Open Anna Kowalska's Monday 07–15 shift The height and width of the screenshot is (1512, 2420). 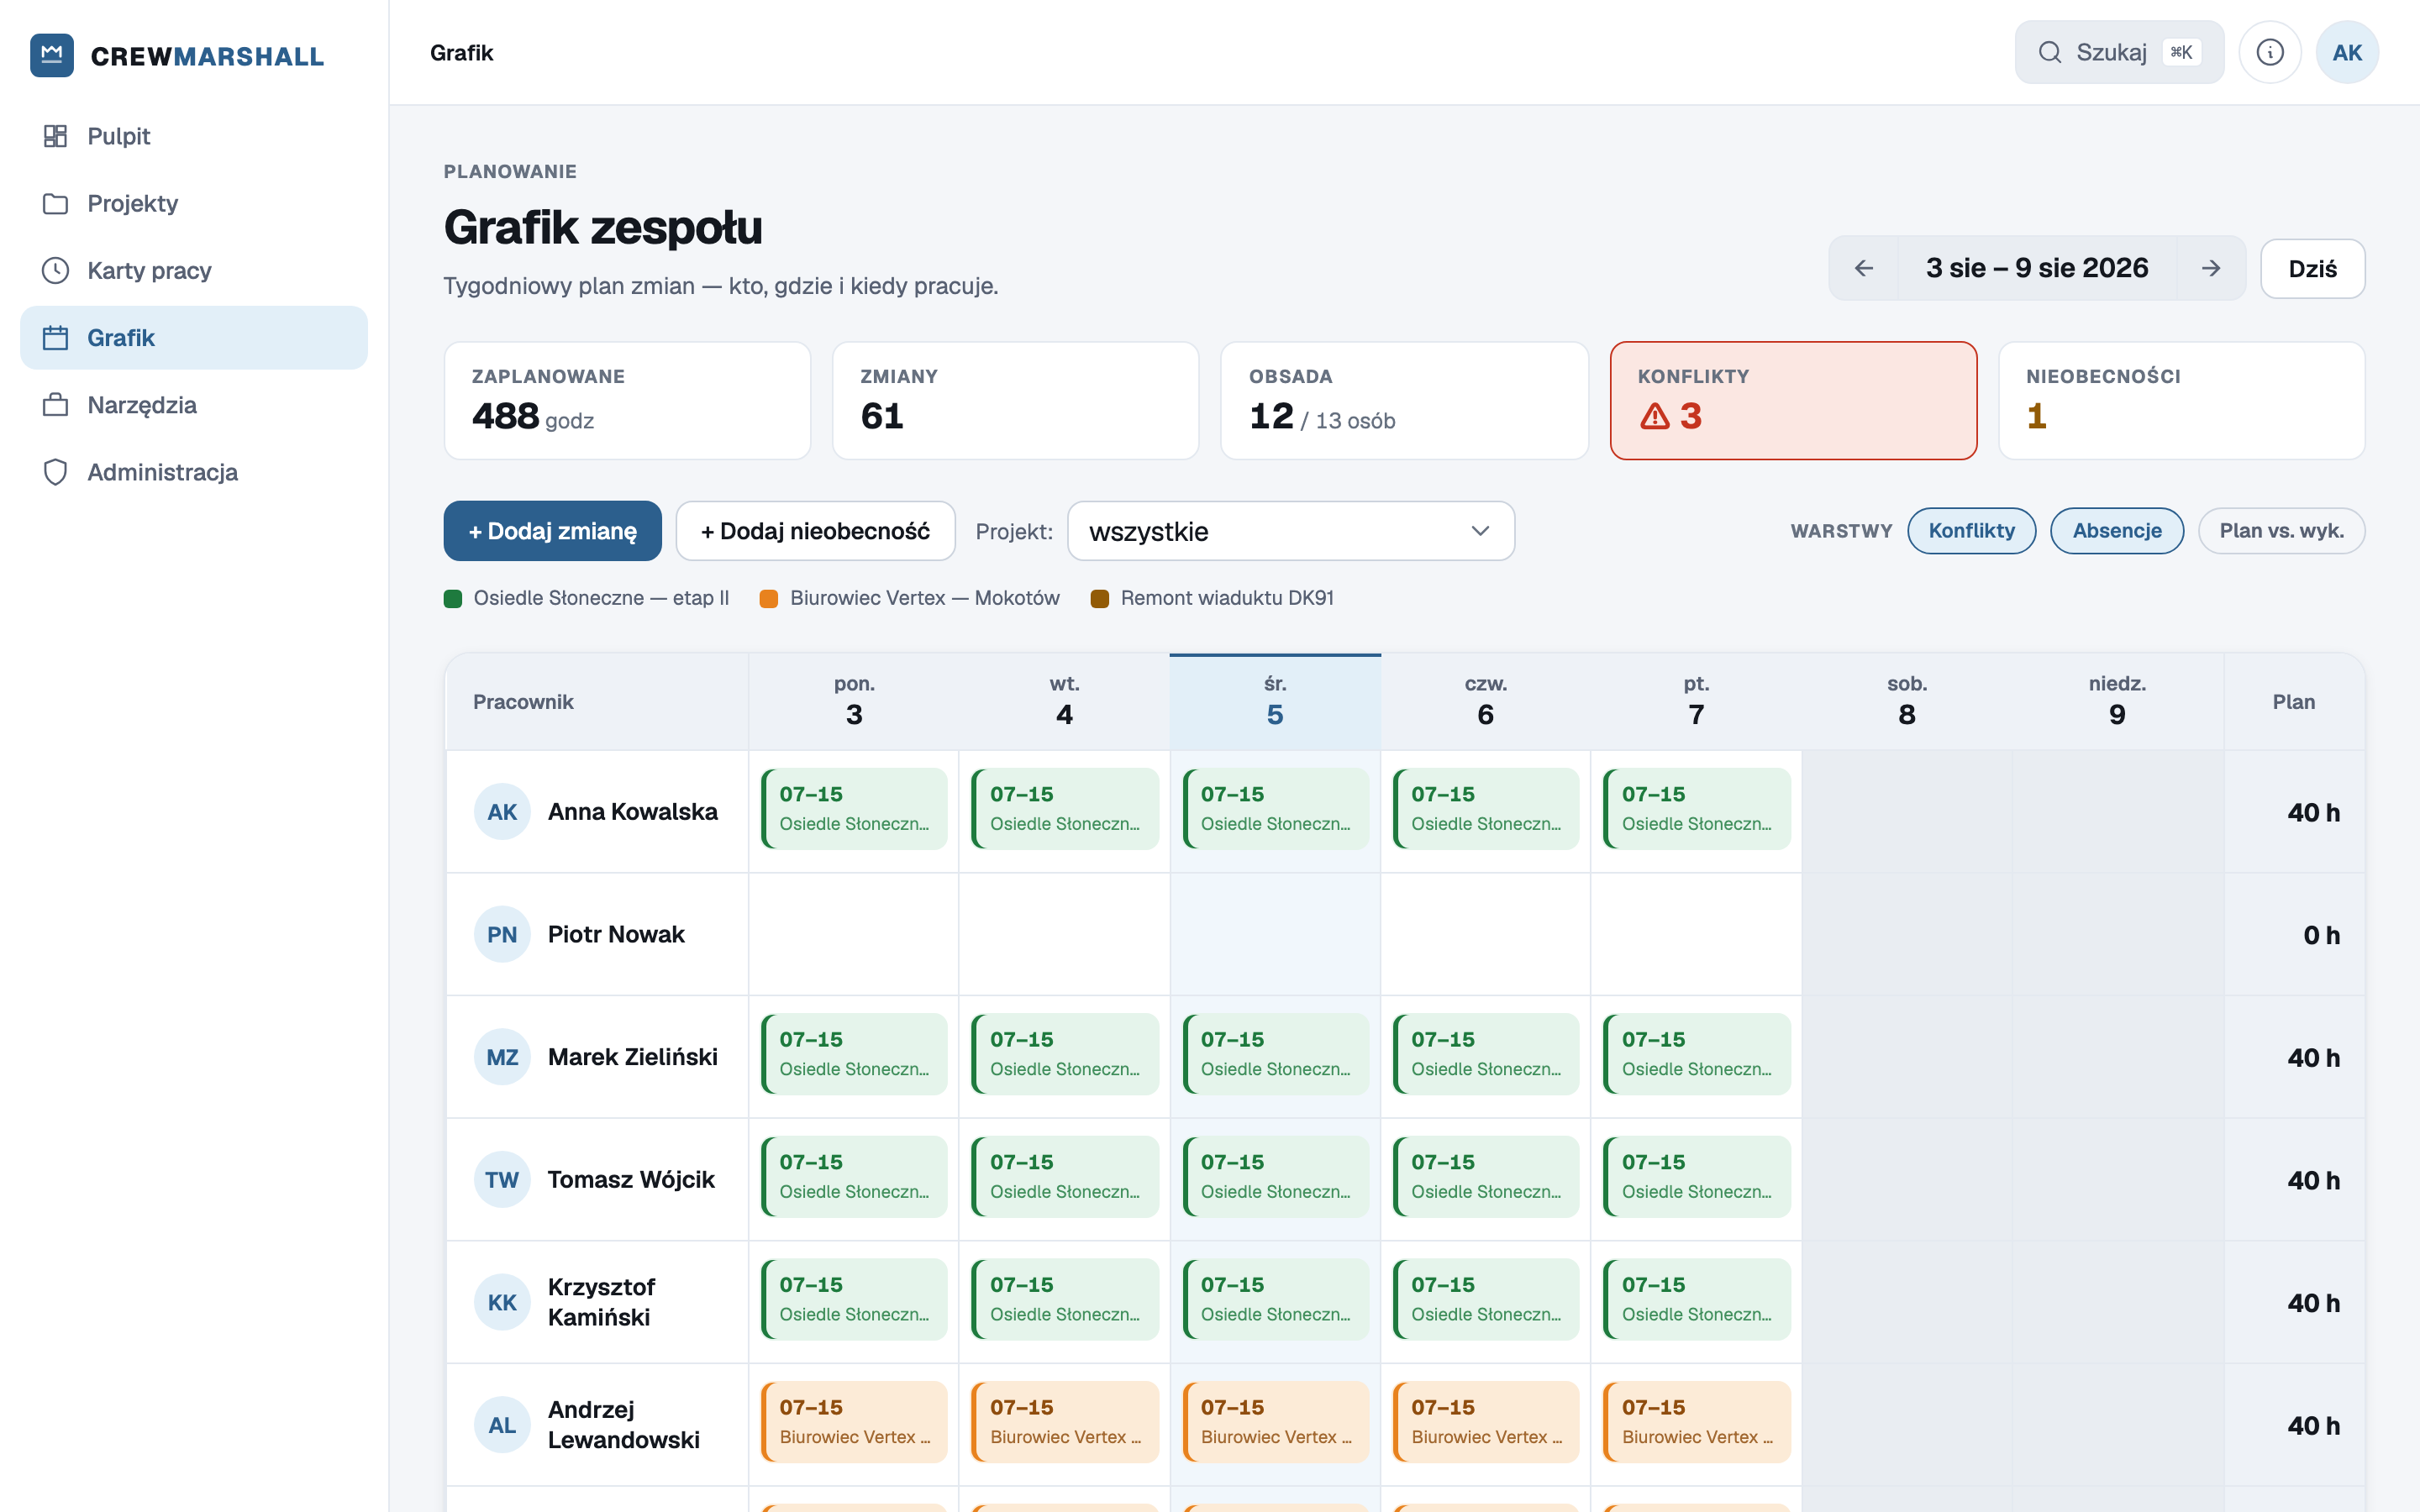coord(854,809)
